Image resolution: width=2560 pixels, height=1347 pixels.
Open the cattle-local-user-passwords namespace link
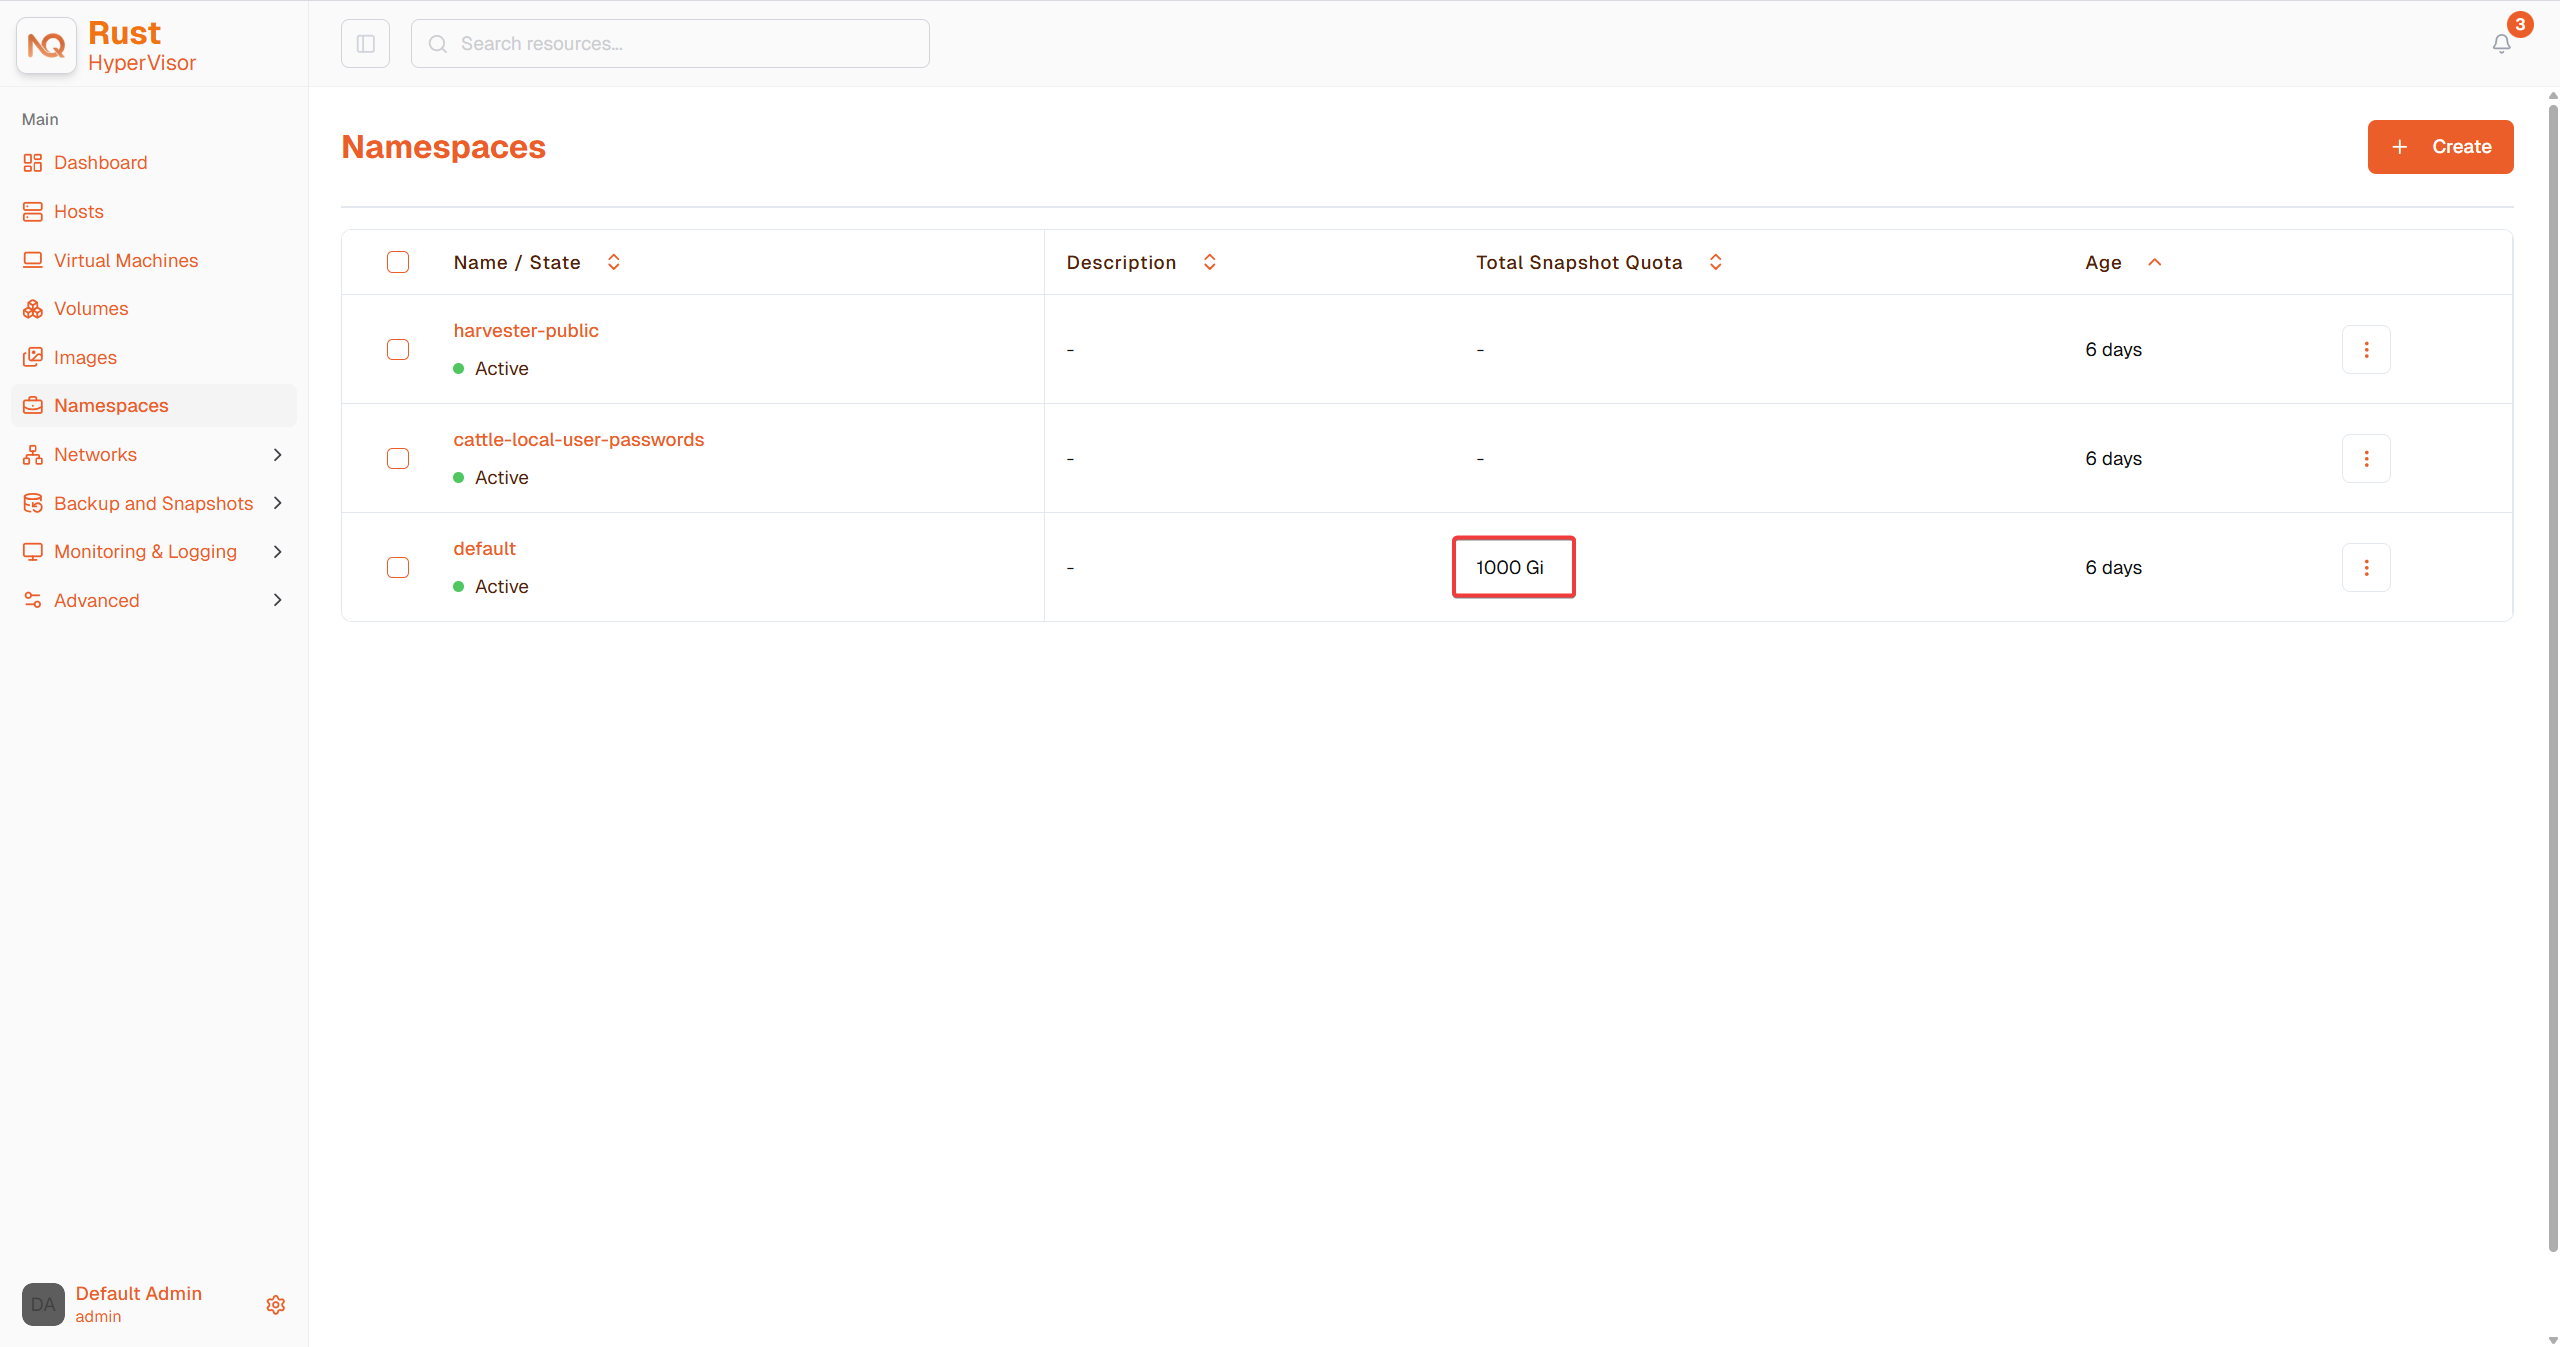coord(579,440)
